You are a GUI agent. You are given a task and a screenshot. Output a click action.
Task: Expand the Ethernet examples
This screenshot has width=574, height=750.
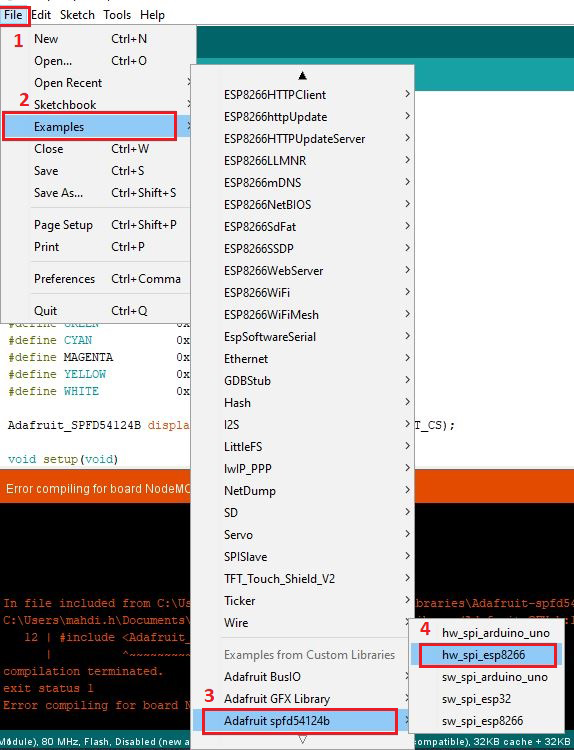pyautogui.click(x=302, y=359)
